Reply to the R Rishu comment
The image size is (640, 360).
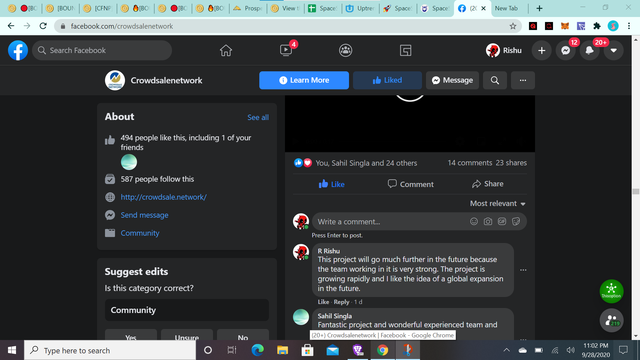coord(341,302)
